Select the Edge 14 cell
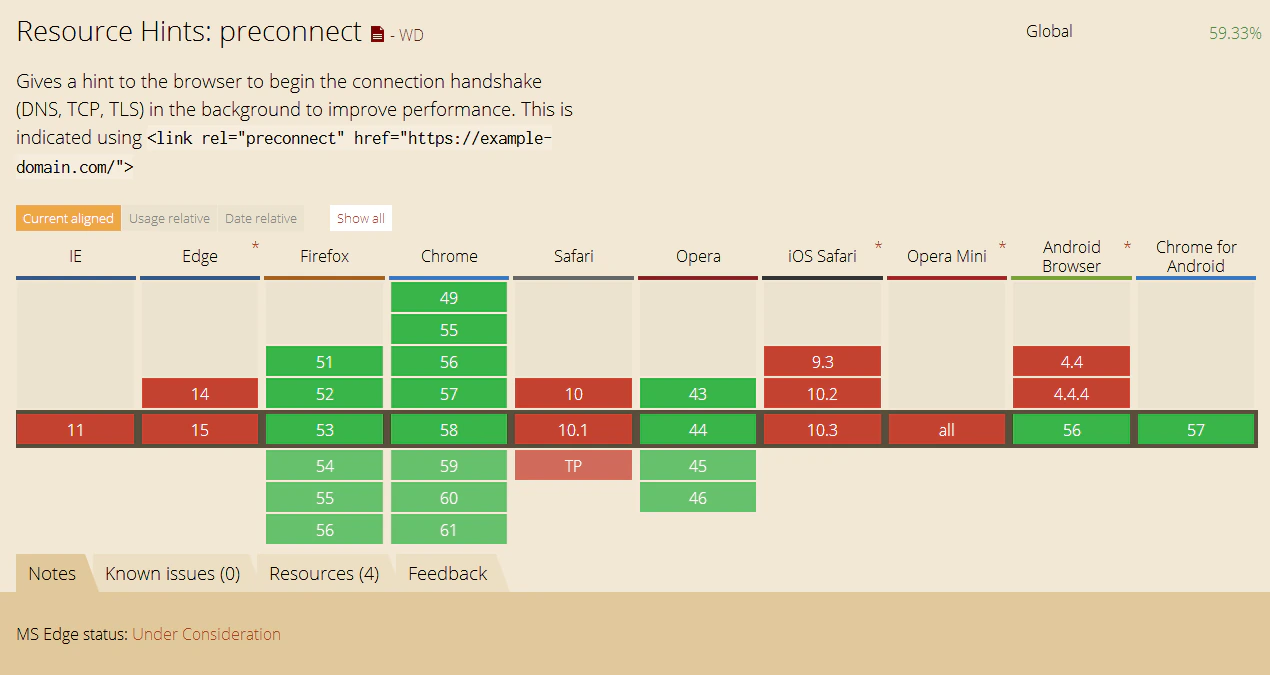Screen dimensions: 1270x675 200,394
